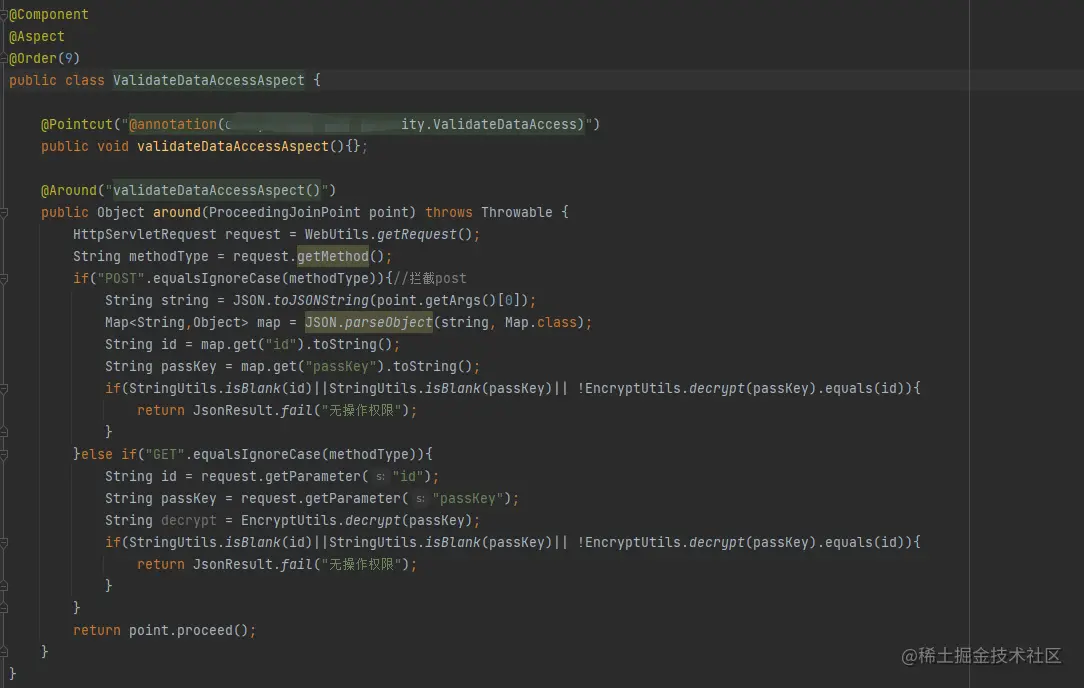This screenshot has width=1084, height=688.
Task: Click the validateDataAccessAspect() method declaration name
Action: [233, 147]
